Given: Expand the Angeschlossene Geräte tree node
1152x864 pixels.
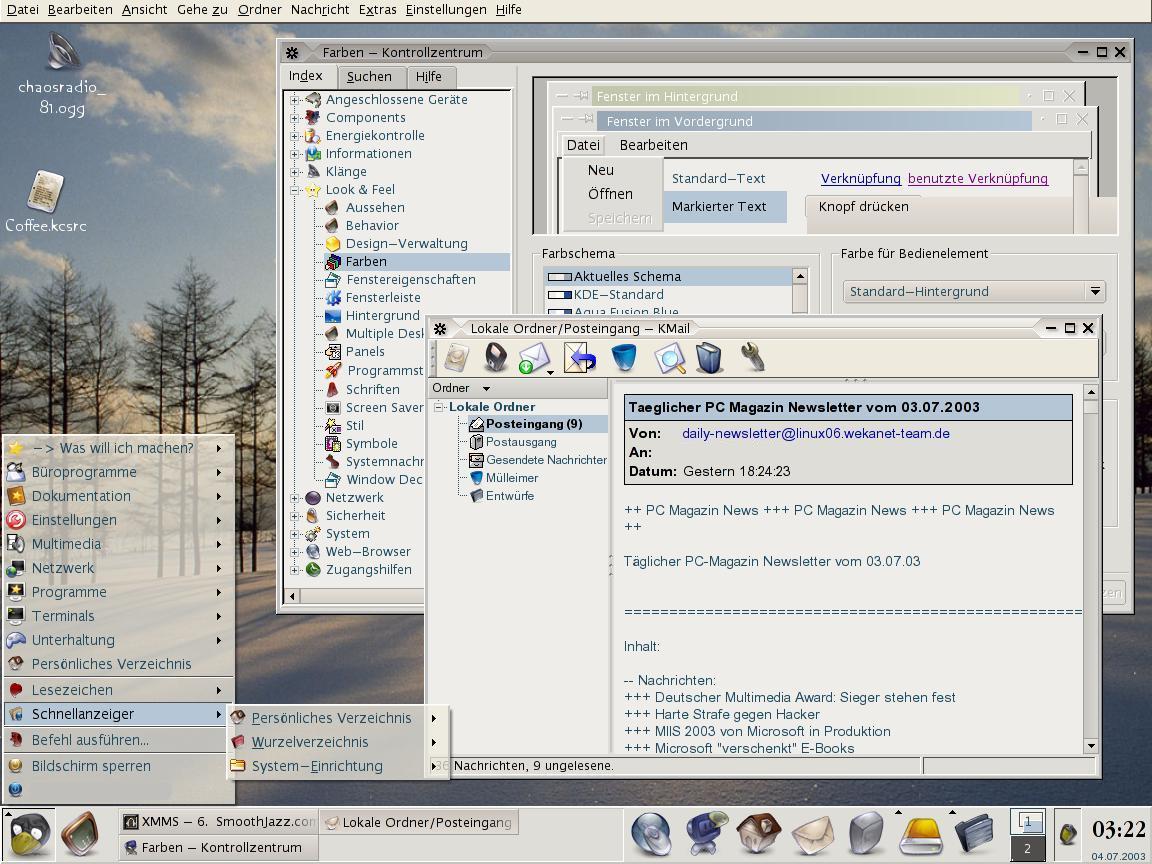Looking at the screenshot, I should click(x=295, y=100).
